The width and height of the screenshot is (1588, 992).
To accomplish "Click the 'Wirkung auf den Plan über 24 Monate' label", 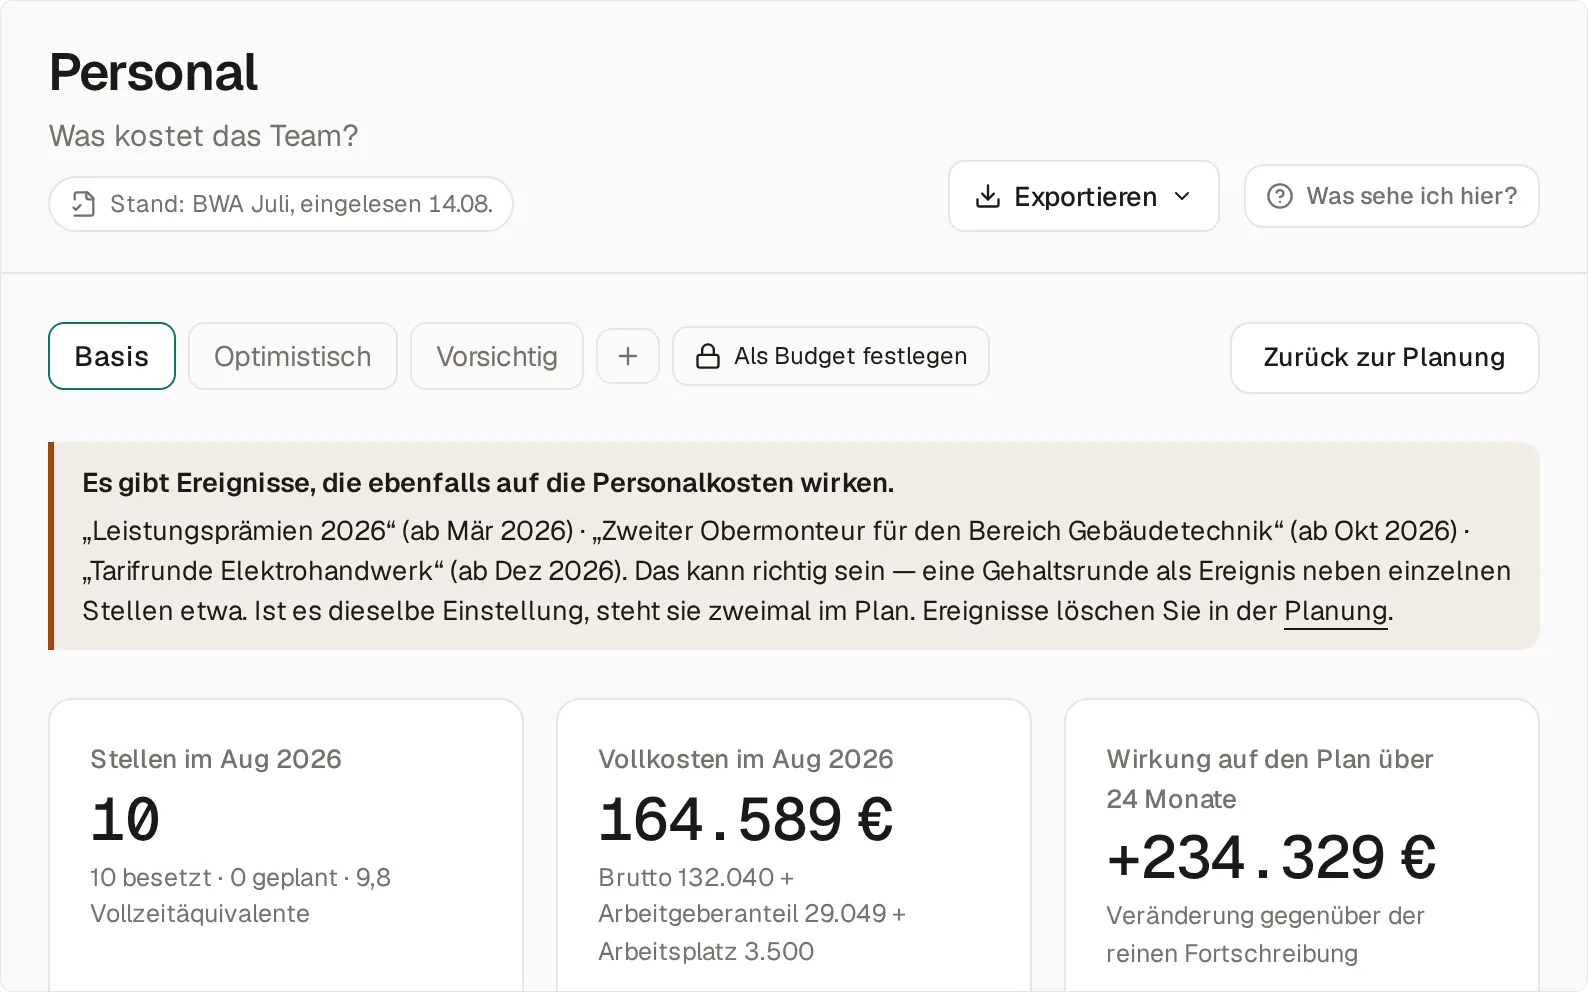I will (1270, 779).
